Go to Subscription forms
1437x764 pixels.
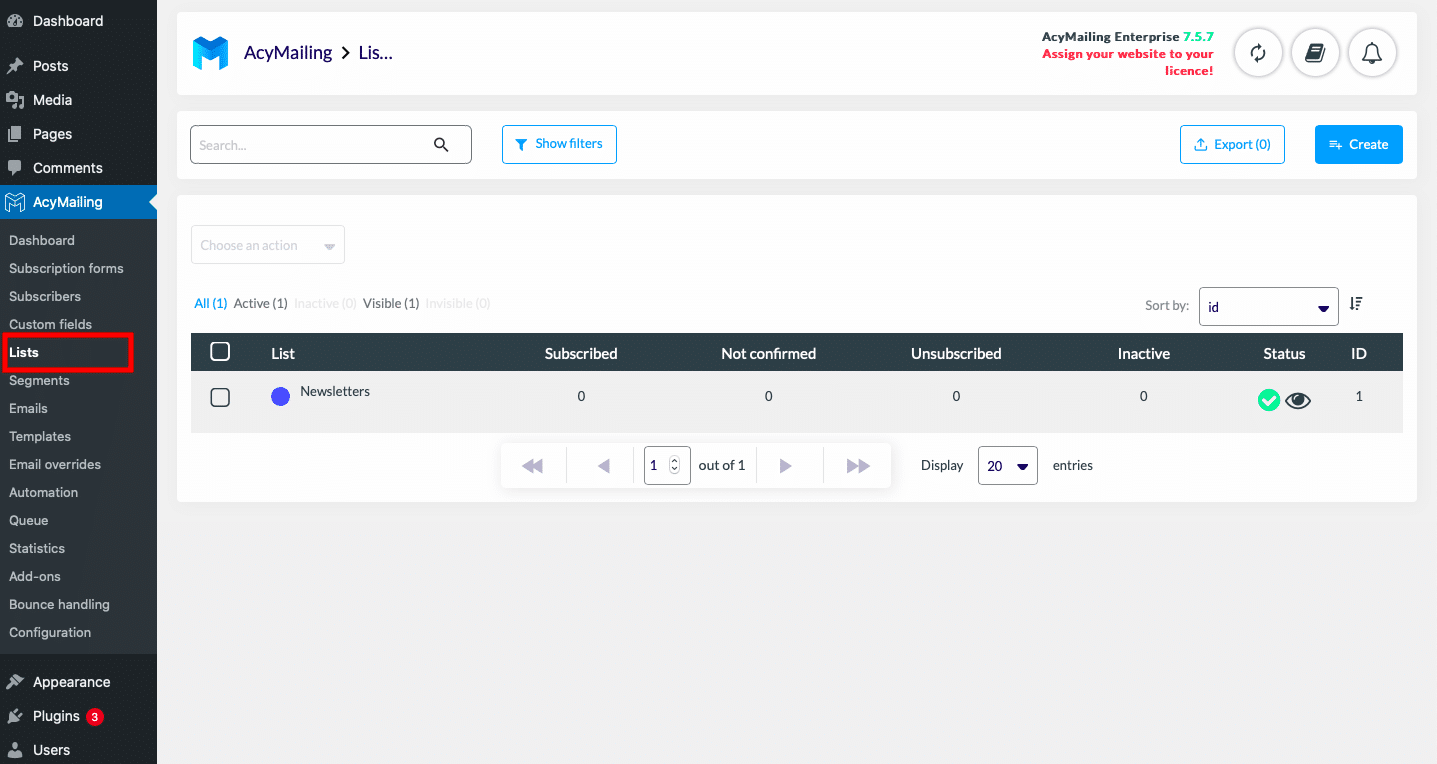tap(66, 268)
